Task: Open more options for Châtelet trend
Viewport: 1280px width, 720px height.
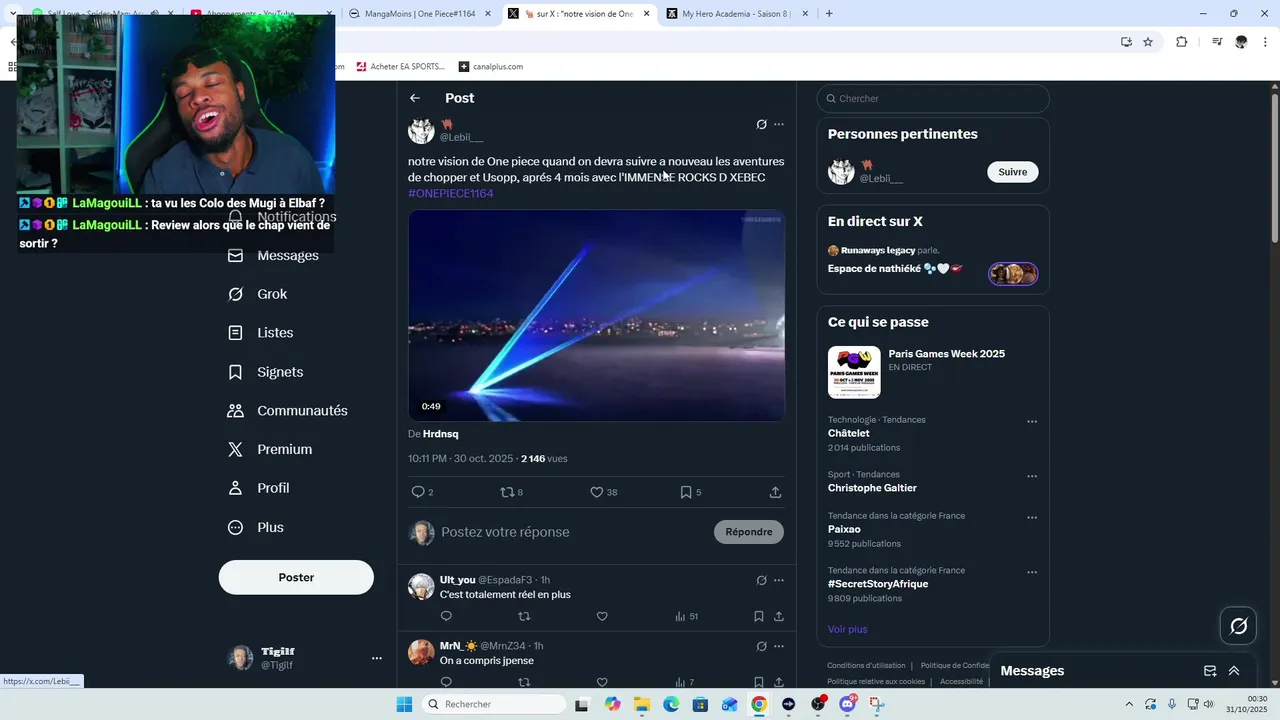Action: pyautogui.click(x=1032, y=422)
